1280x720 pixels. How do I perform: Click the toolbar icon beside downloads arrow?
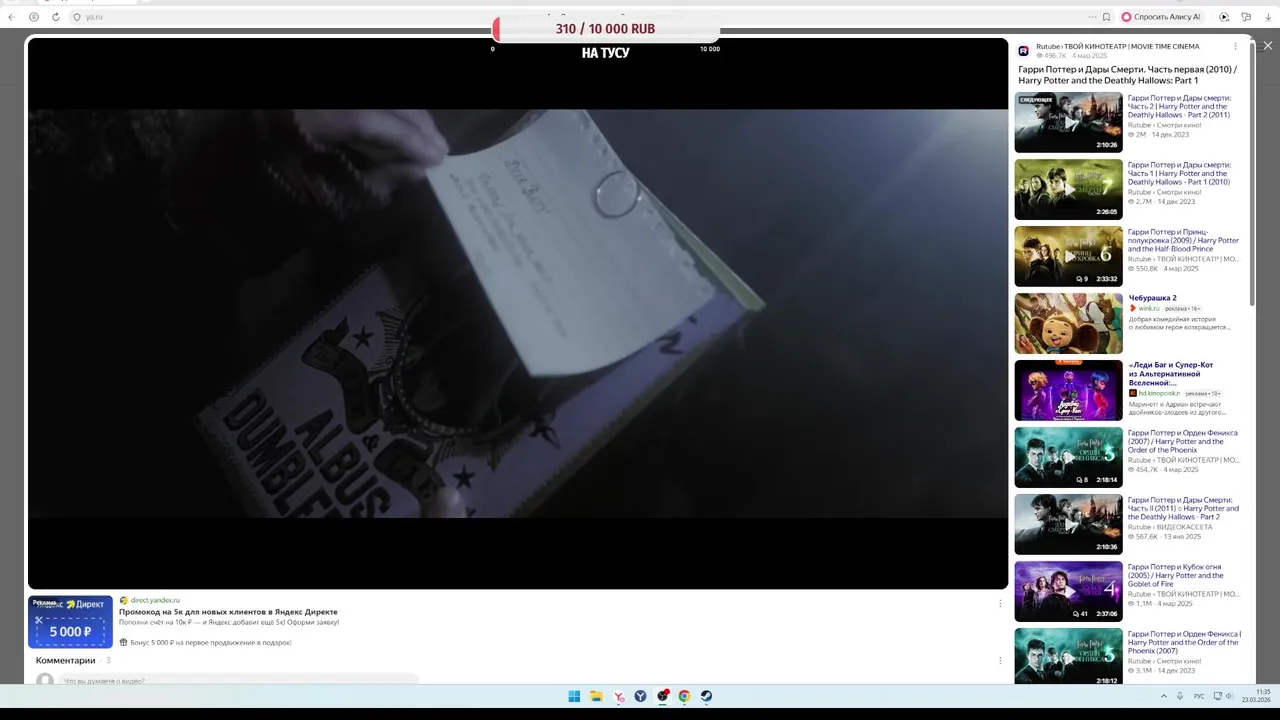[1246, 17]
